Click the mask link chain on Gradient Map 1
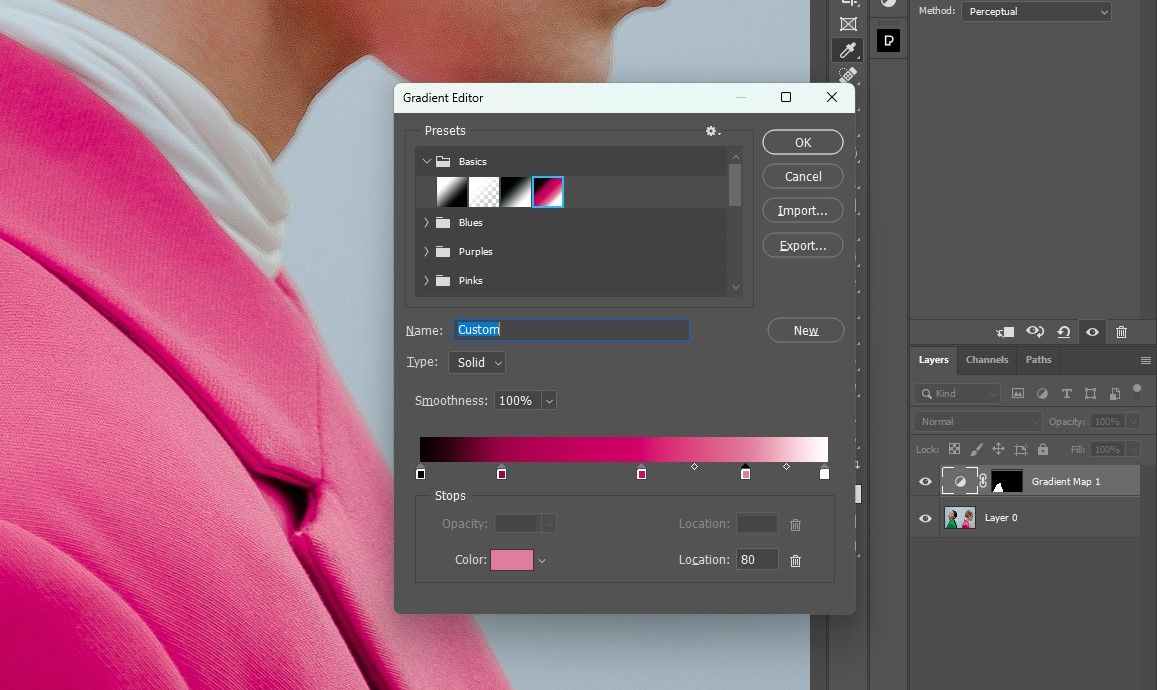This screenshot has width=1157, height=690. pyautogui.click(x=983, y=481)
